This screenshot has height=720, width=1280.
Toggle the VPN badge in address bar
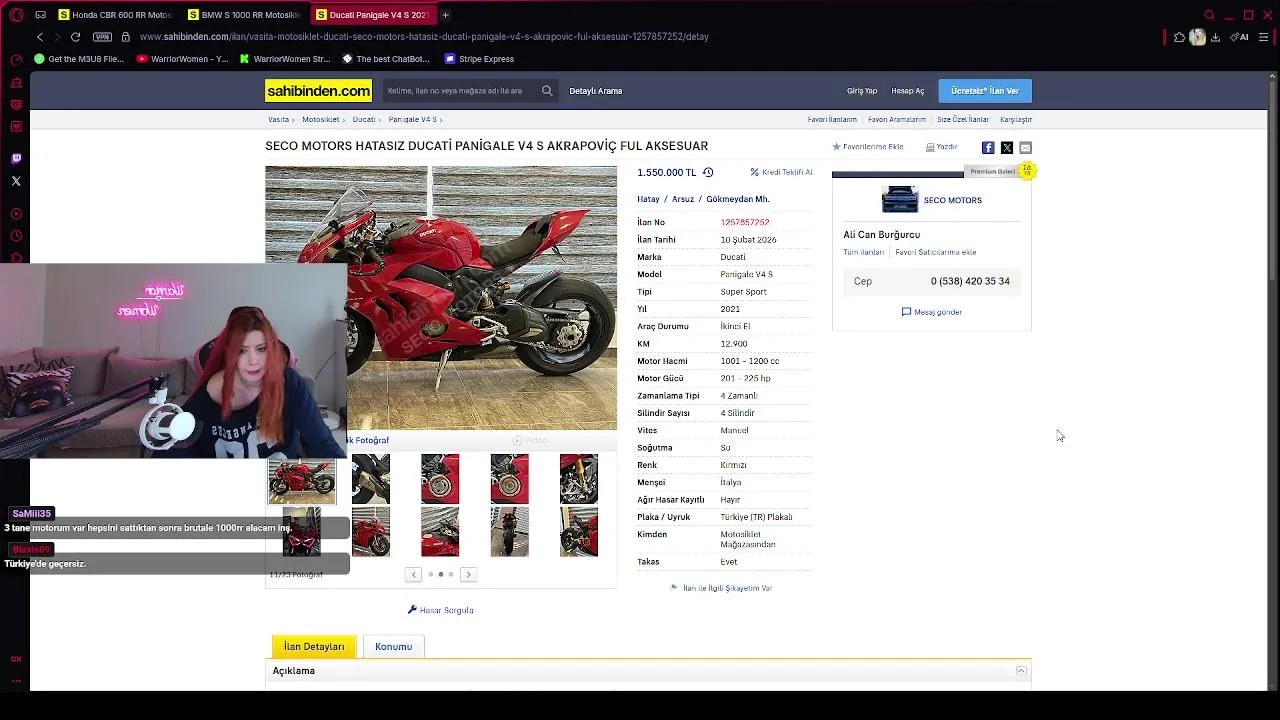pyautogui.click(x=102, y=37)
